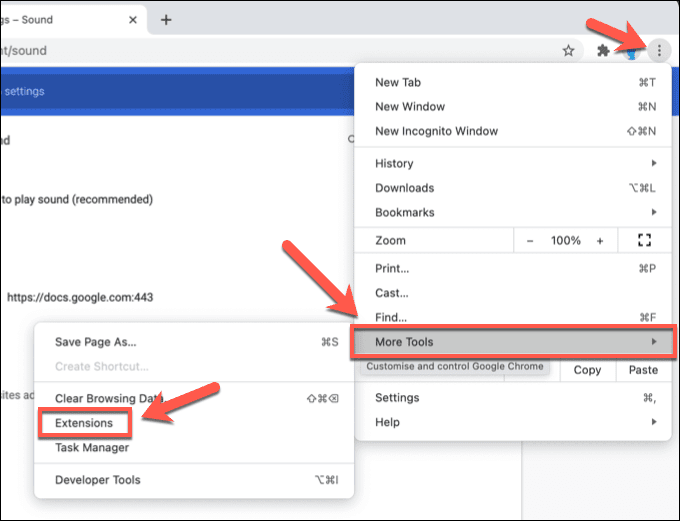Enter fullscreen using the zoom fullscreen icon
This screenshot has height=521, width=680.
pos(644,241)
